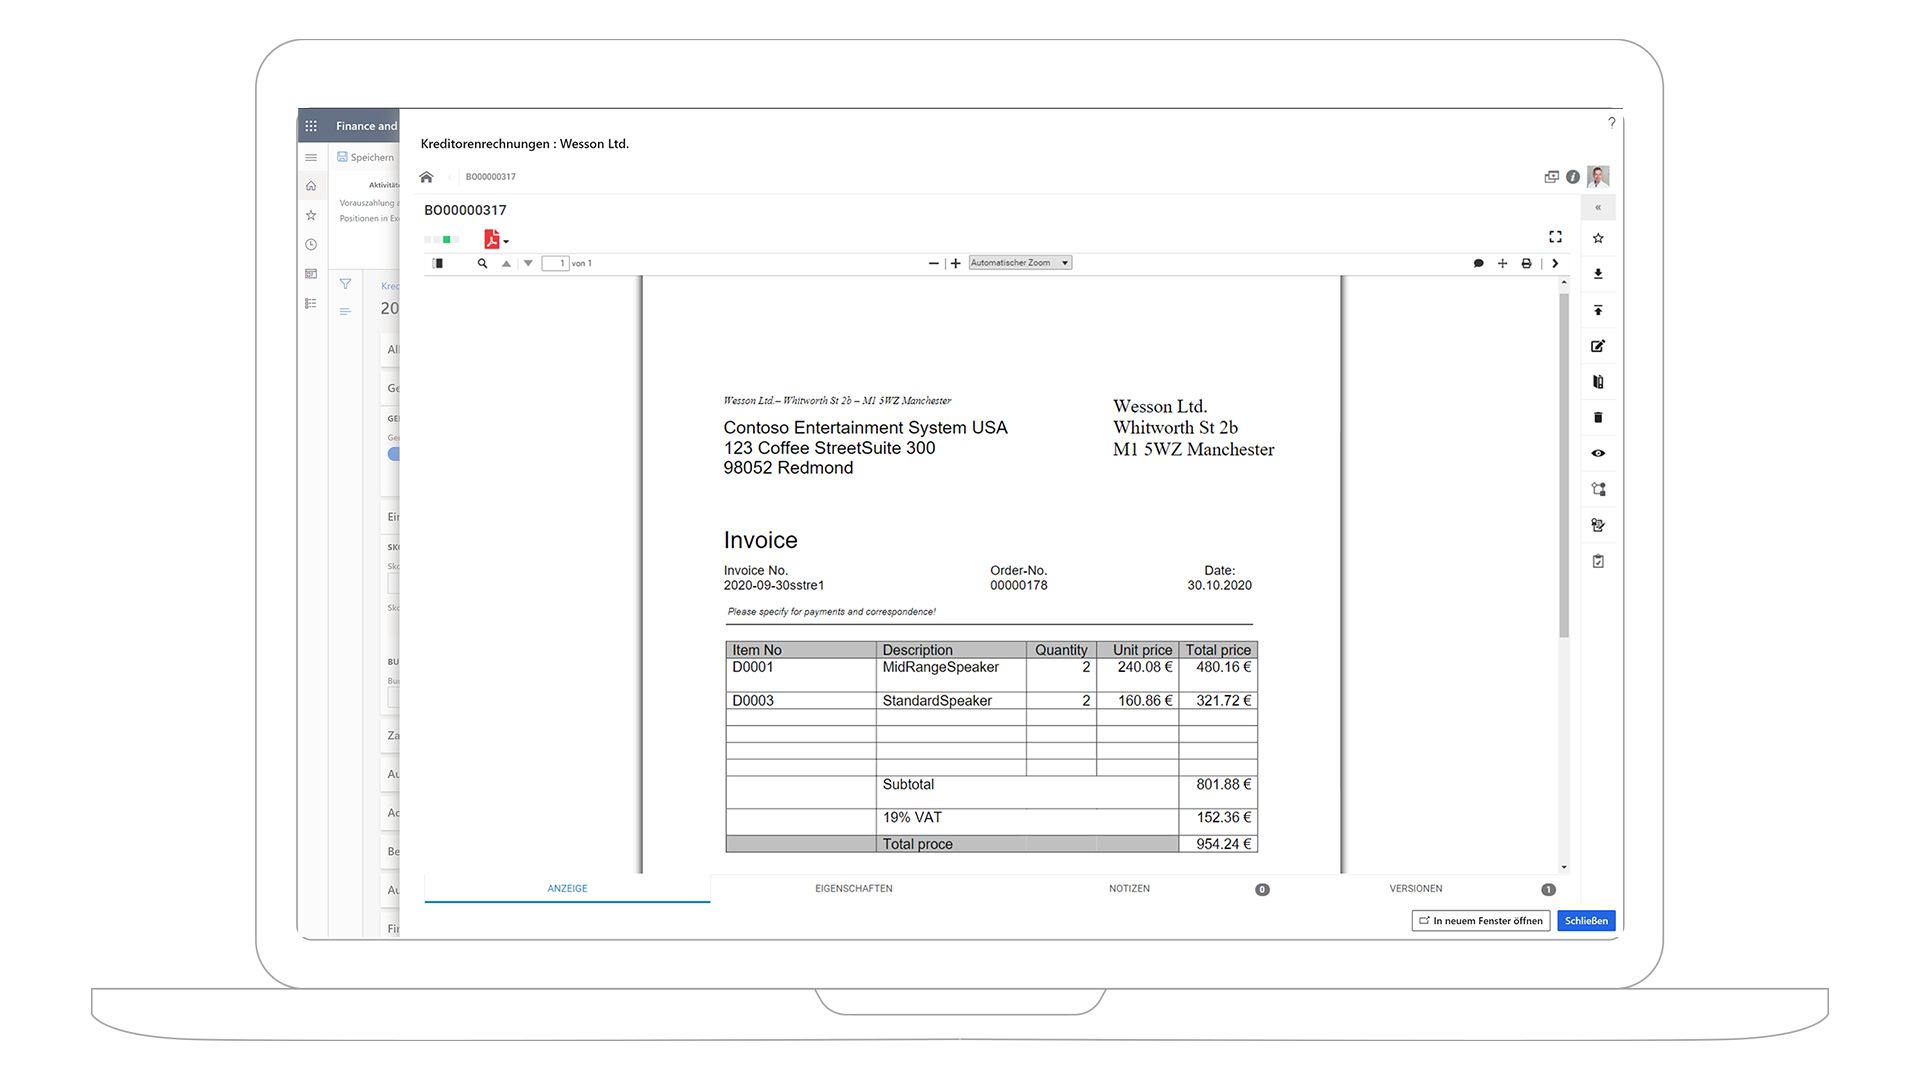Open Favorites star in the Finance sidebar
The height and width of the screenshot is (1080, 1920).
coord(311,215)
